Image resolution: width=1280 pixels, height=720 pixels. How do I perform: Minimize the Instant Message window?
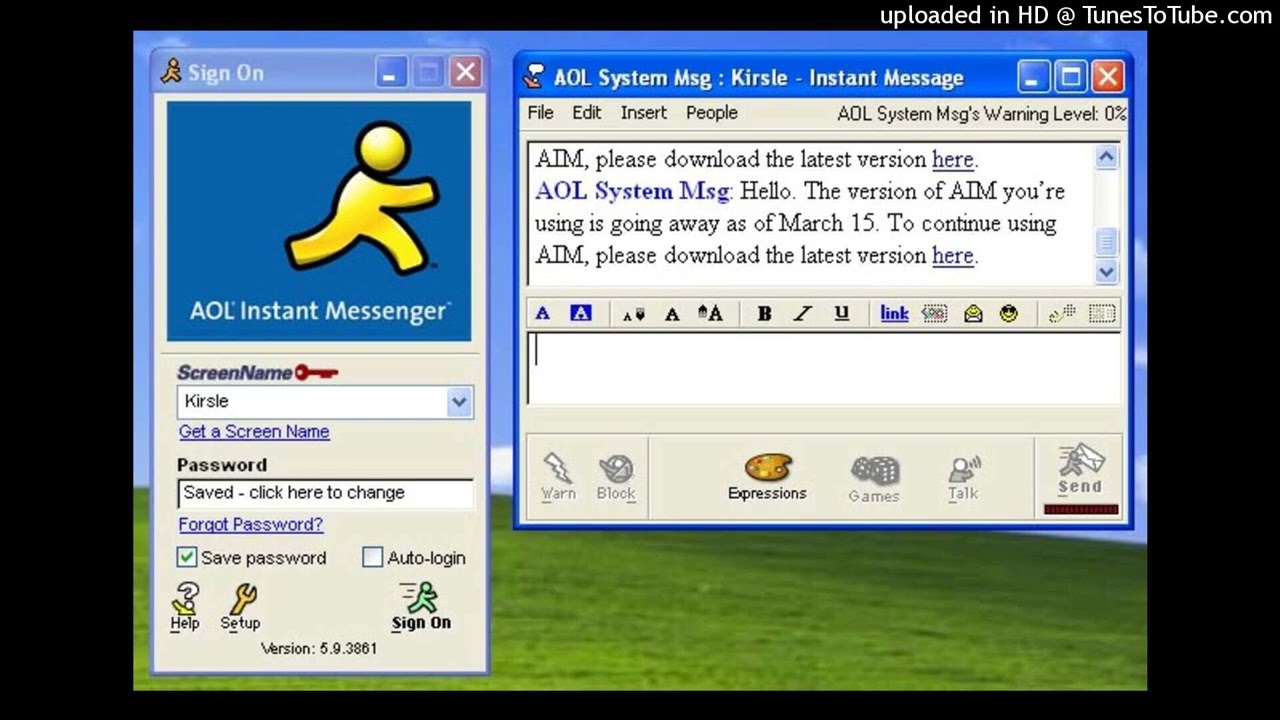(1033, 77)
